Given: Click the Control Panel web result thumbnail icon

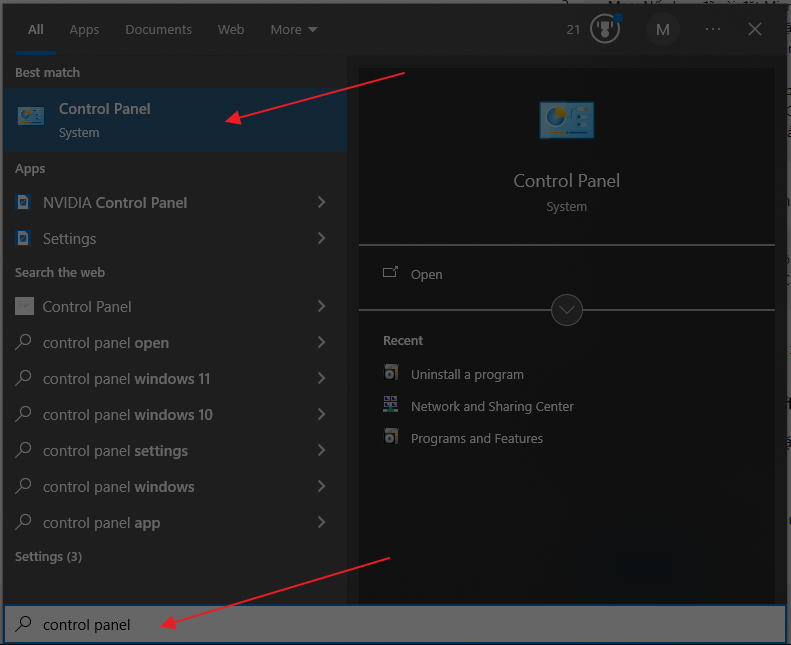Looking at the screenshot, I should point(24,306).
